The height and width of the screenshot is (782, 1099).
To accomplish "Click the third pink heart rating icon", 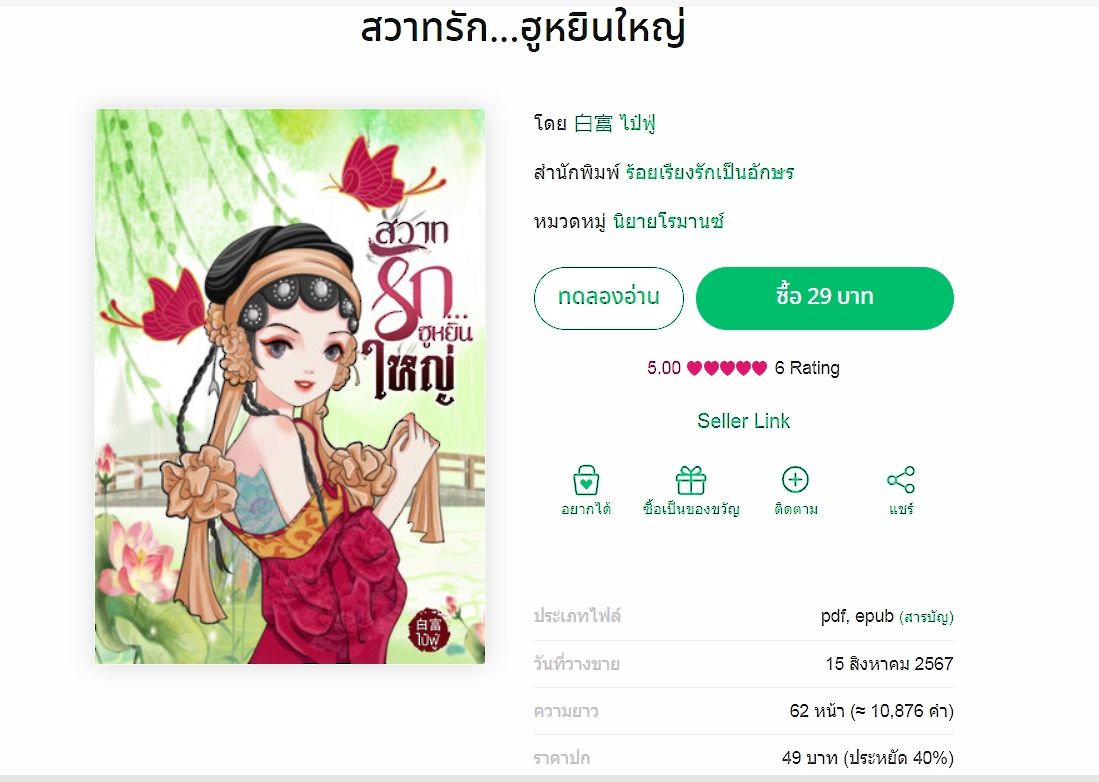I will pyautogui.click(x=727, y=368).
